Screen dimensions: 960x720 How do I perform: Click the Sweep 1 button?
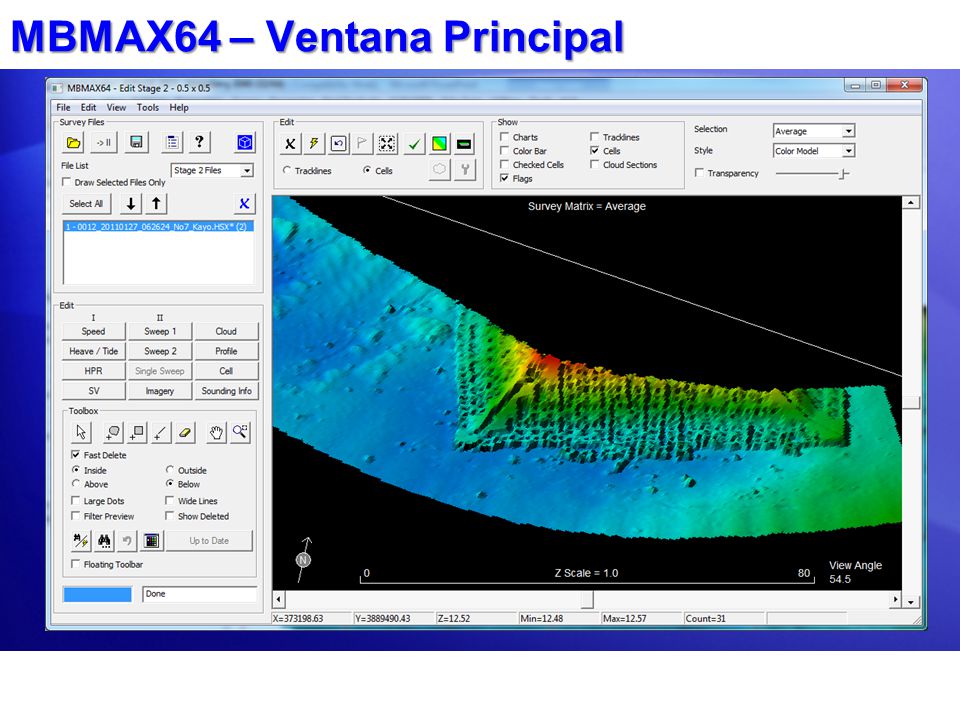click(160, 331)
